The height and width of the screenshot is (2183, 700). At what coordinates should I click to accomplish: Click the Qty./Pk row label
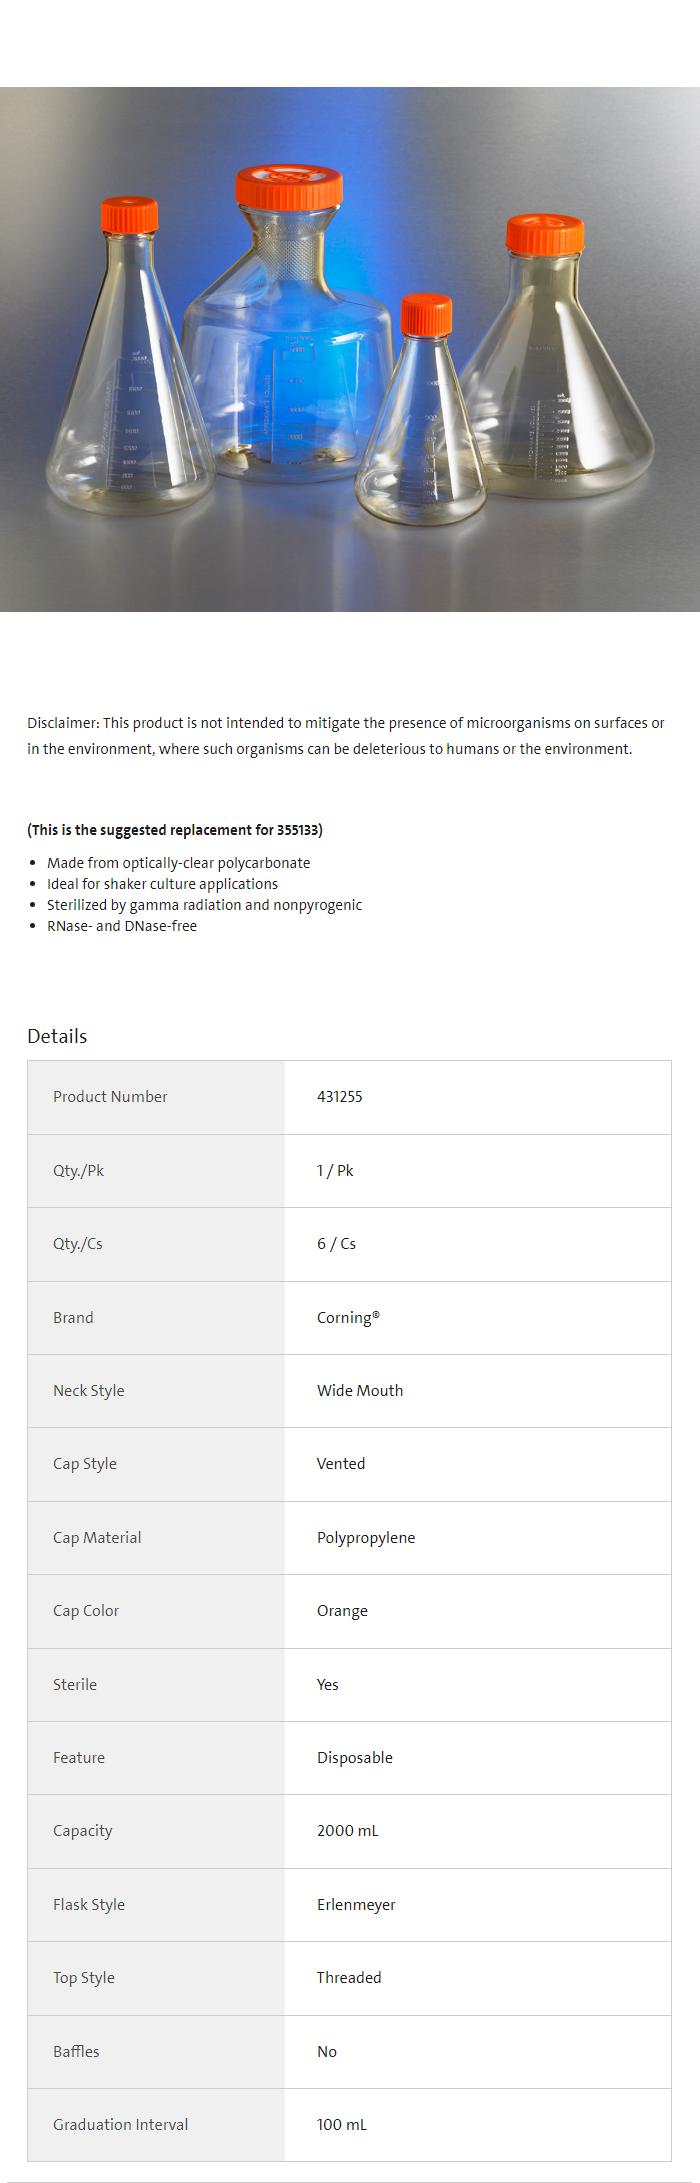[x=78, y=1171]
